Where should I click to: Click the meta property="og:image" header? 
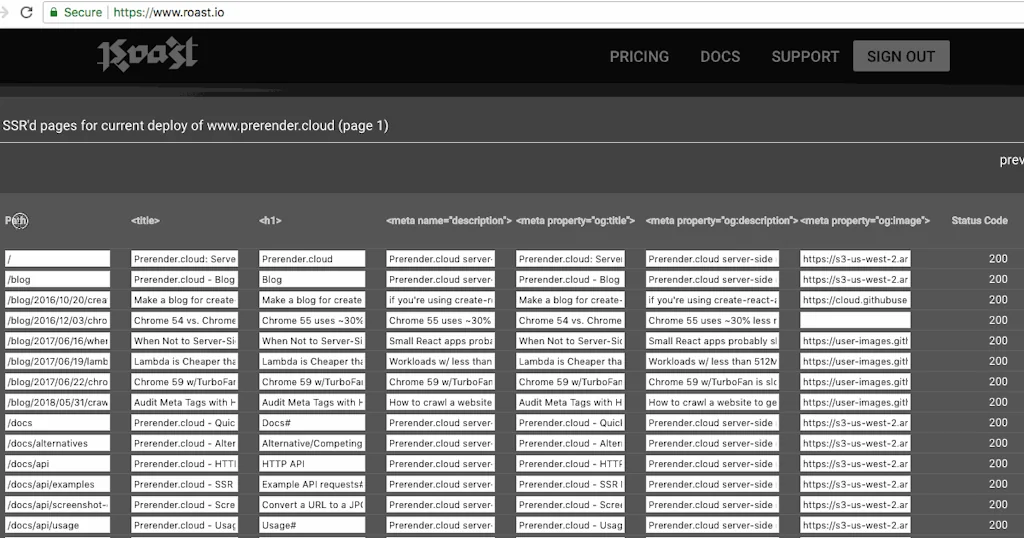[x=865, y=221]
